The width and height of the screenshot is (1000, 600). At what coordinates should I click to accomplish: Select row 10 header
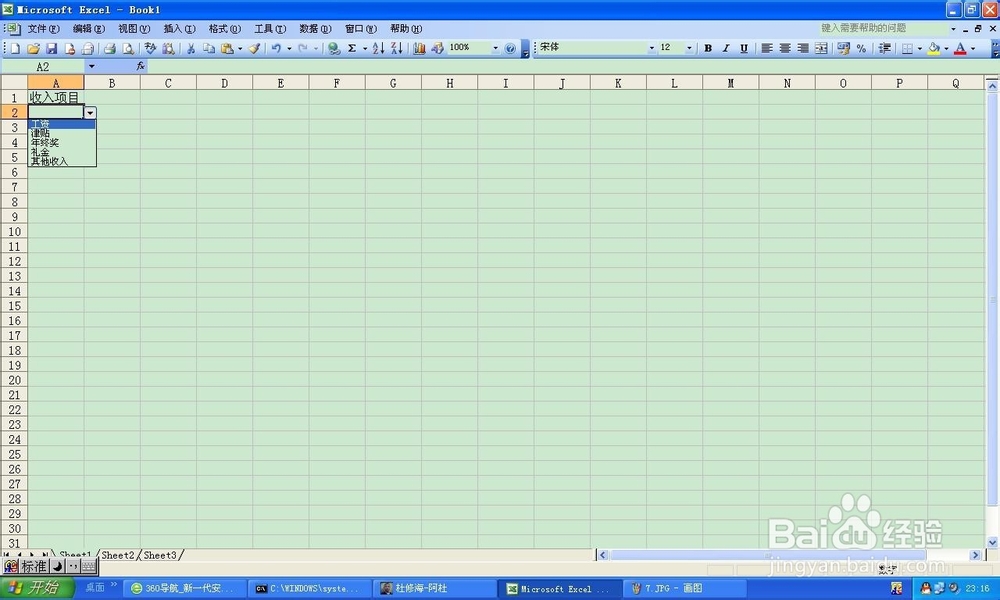pos(14,231)
